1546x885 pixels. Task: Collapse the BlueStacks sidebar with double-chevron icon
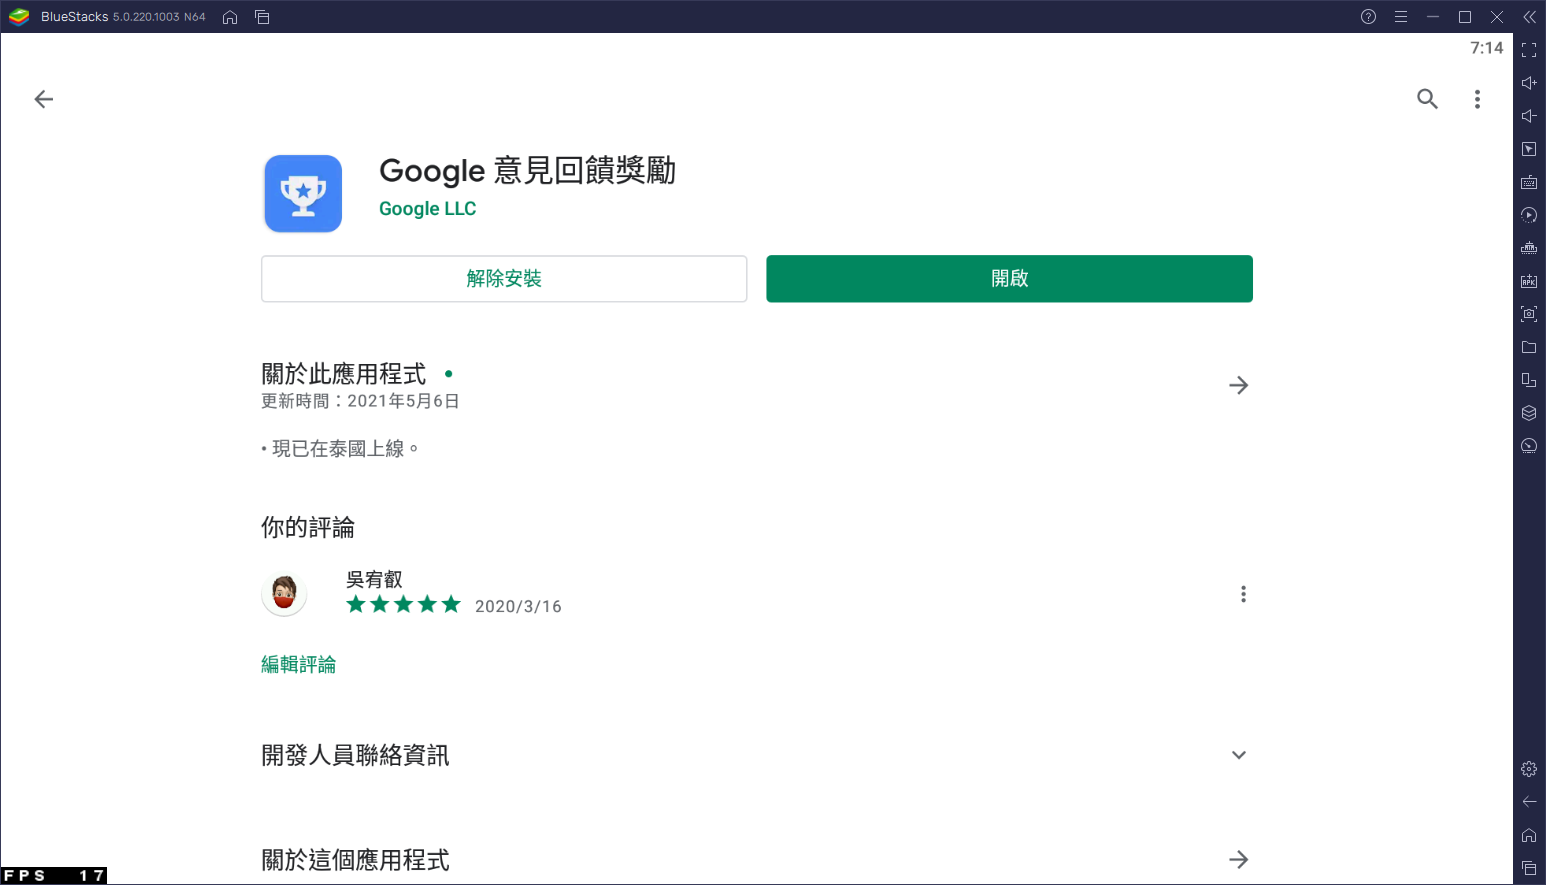[x=1529, y=17]
